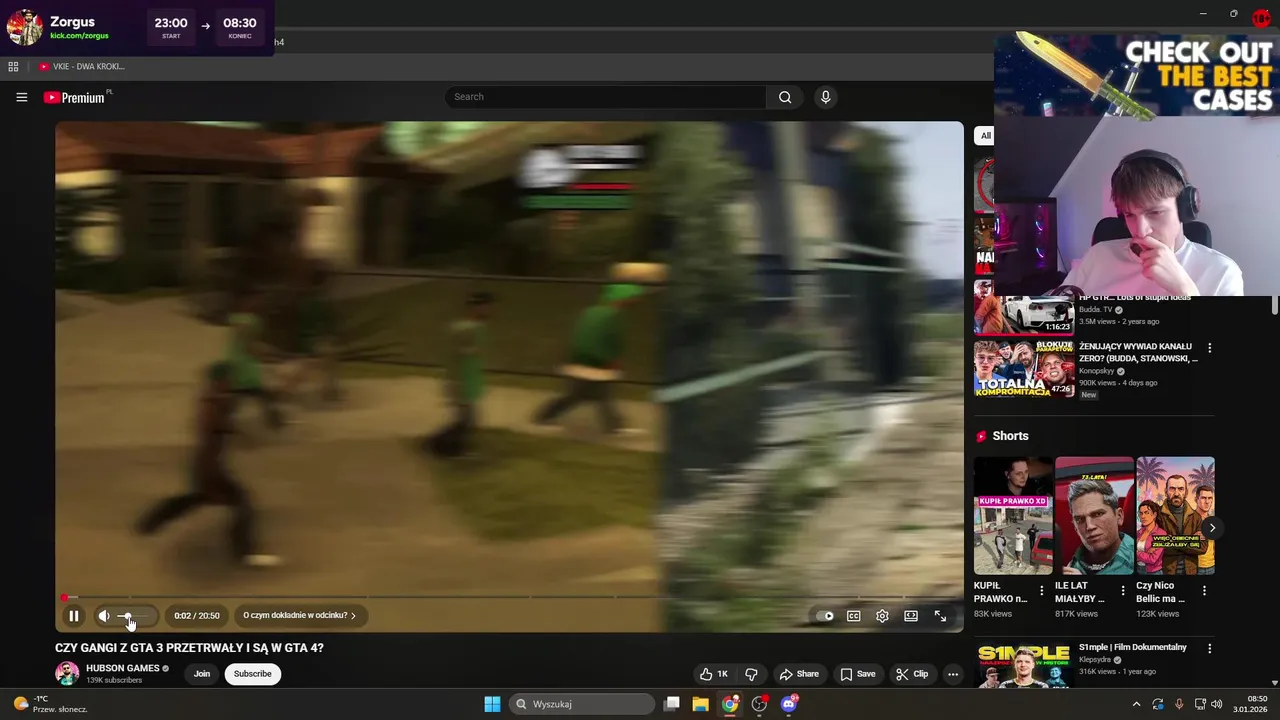Subscribe to HUBSON GAMES channel

pyautogui.click(x=252, y=674)
